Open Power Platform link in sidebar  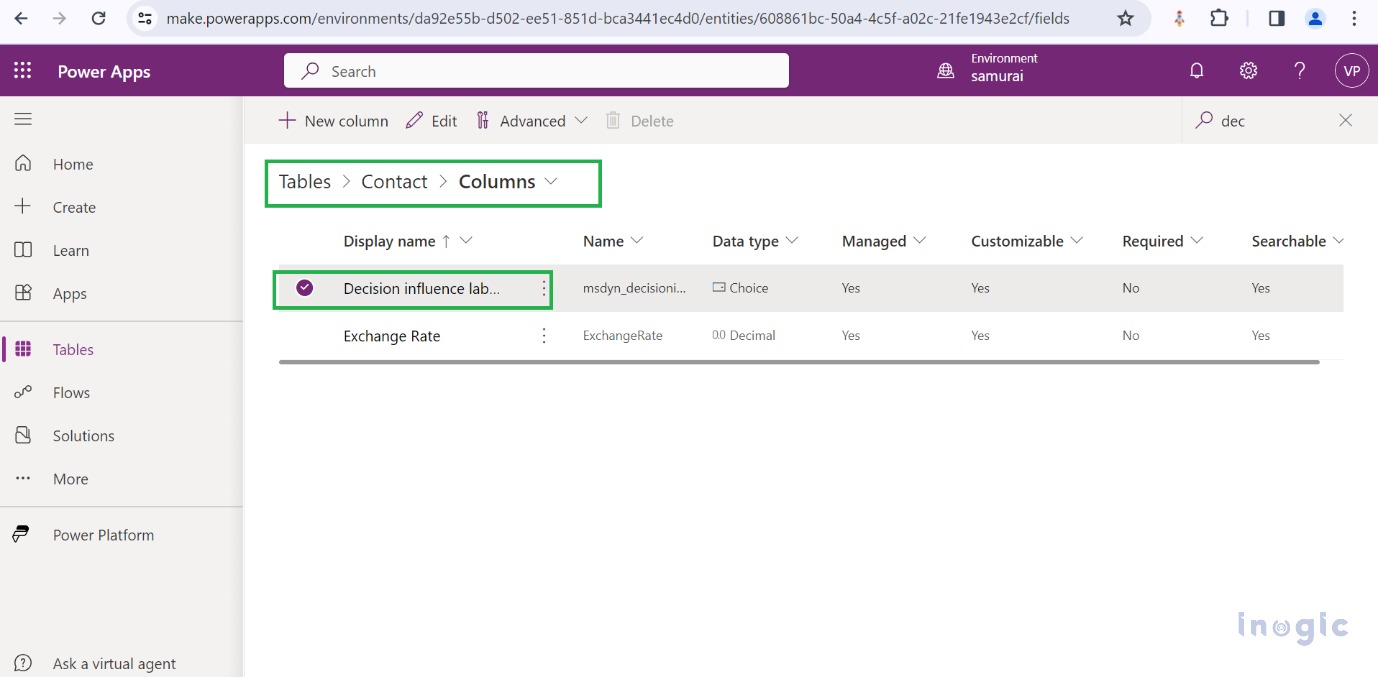coord(103,534)
